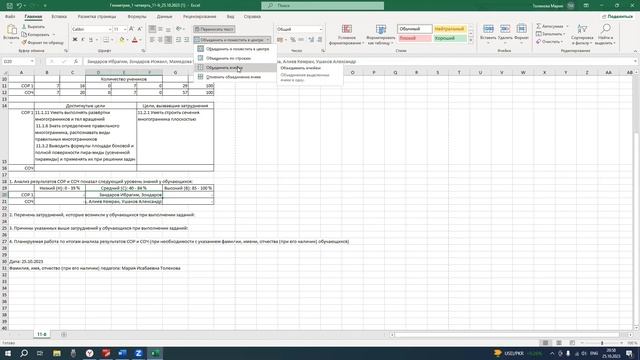640x360 pixels.
Task: Click the search box in title bar
Action: click(322, 6)
